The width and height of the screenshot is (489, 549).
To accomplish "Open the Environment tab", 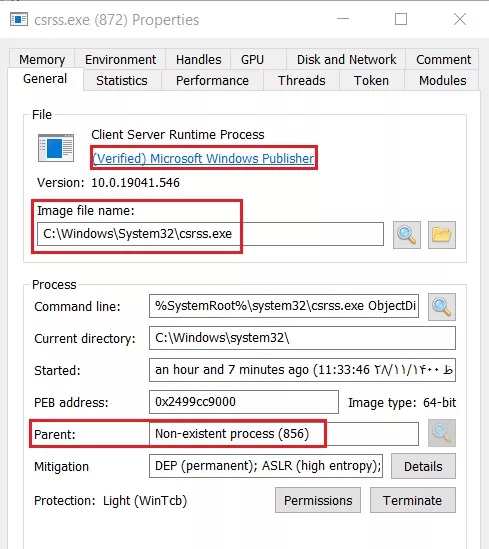I will point(120,60).
